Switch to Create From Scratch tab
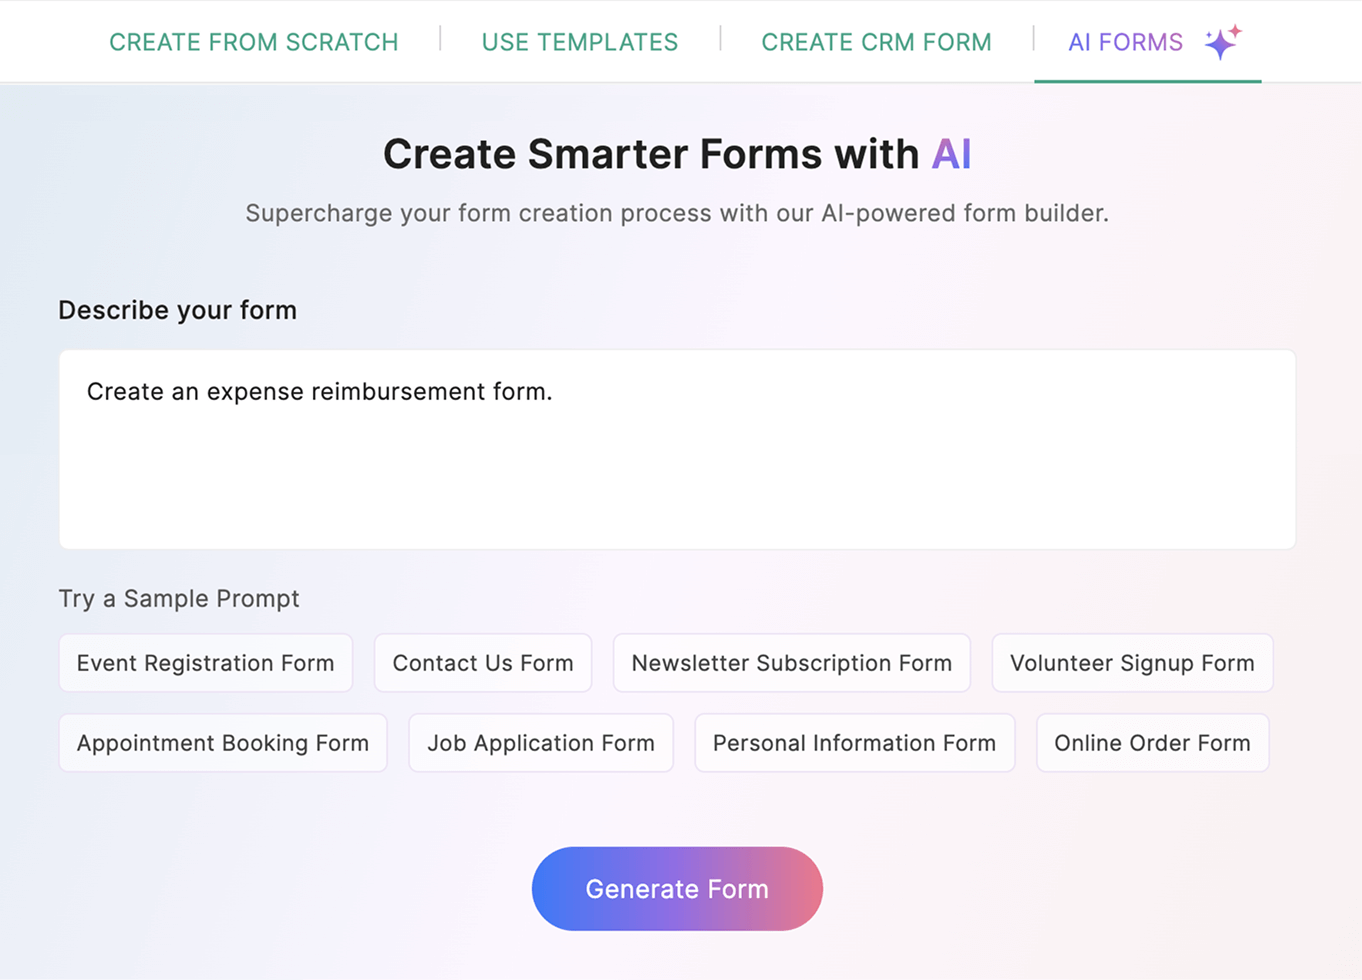Viewport: 1362px width, 980px height. pyautogui.click(x=253, y=42)
